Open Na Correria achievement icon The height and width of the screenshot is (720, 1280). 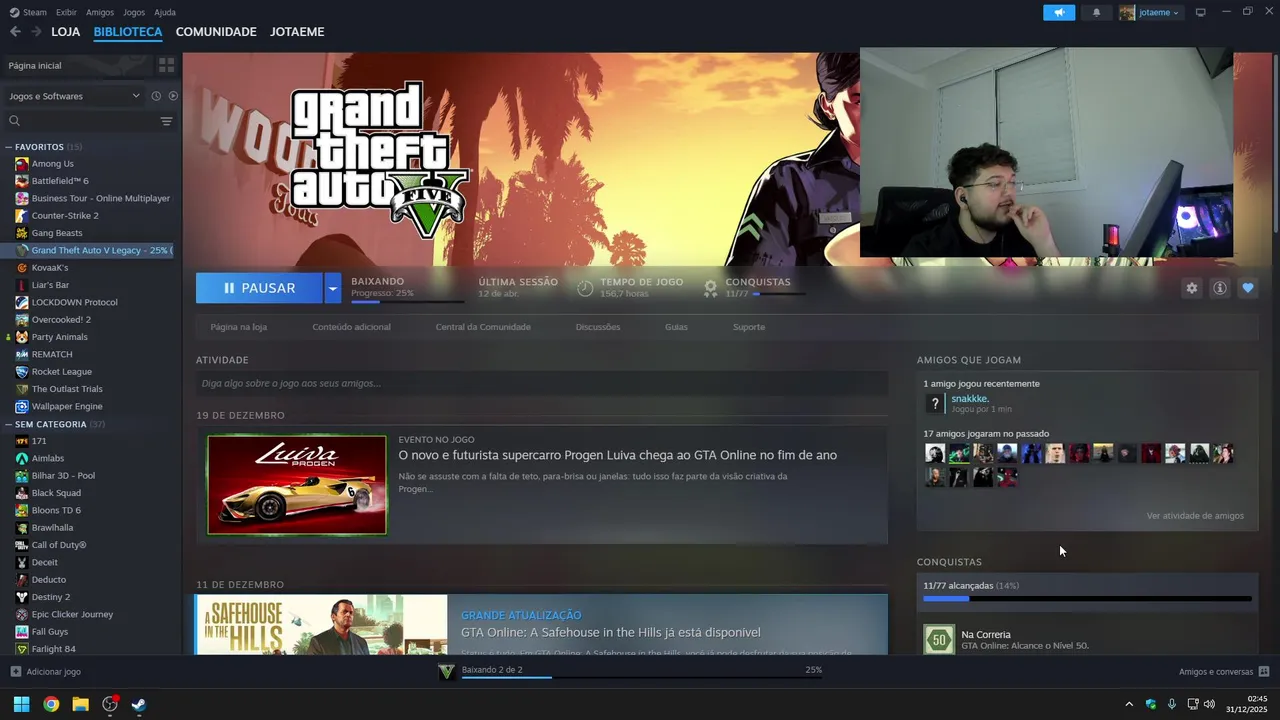click(x=939, y=639)
